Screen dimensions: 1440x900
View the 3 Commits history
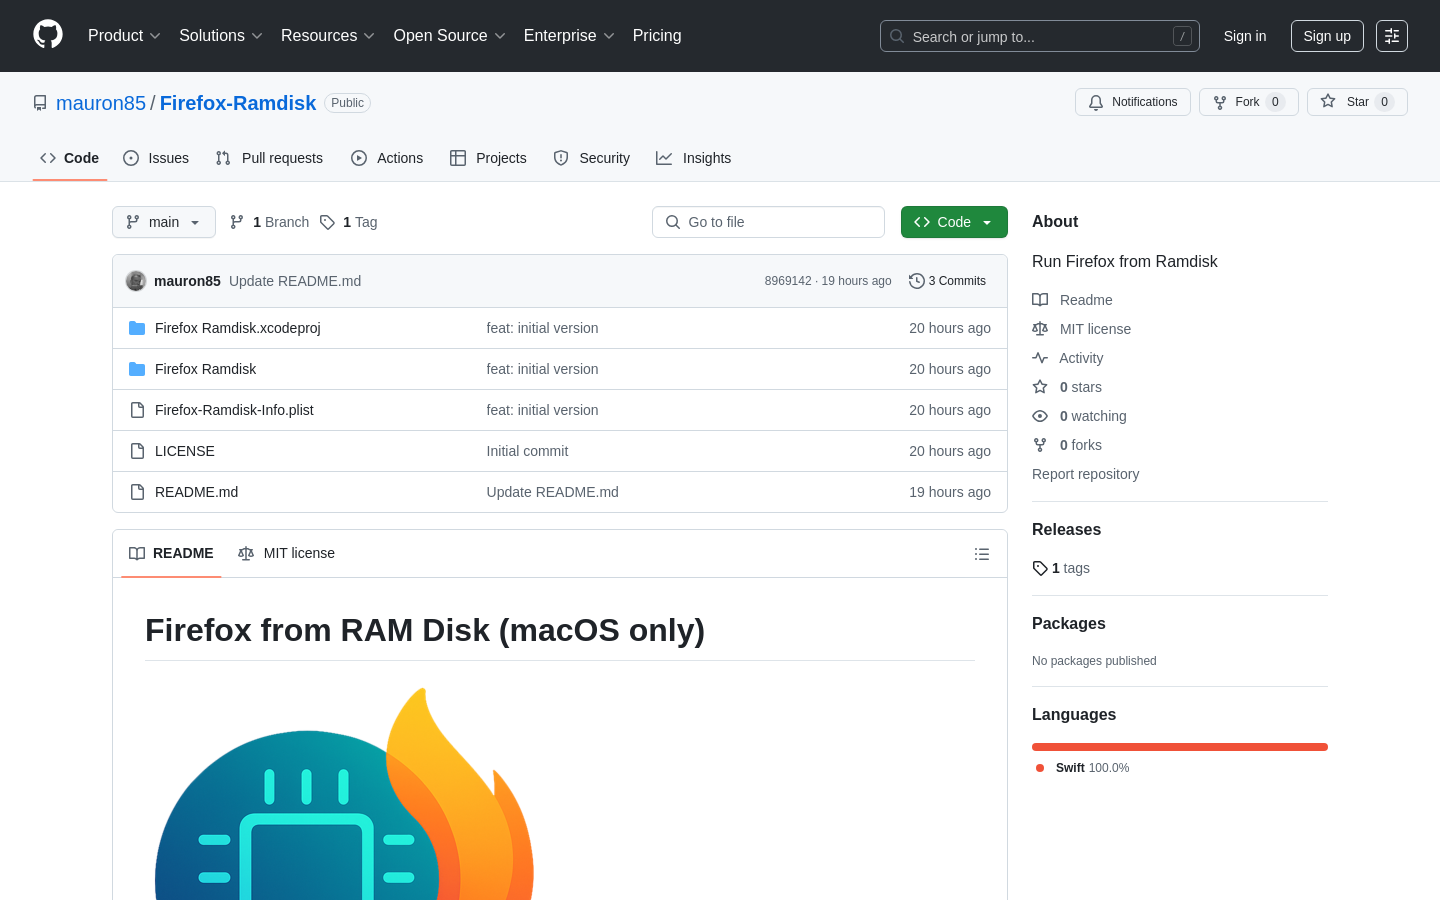947,281
